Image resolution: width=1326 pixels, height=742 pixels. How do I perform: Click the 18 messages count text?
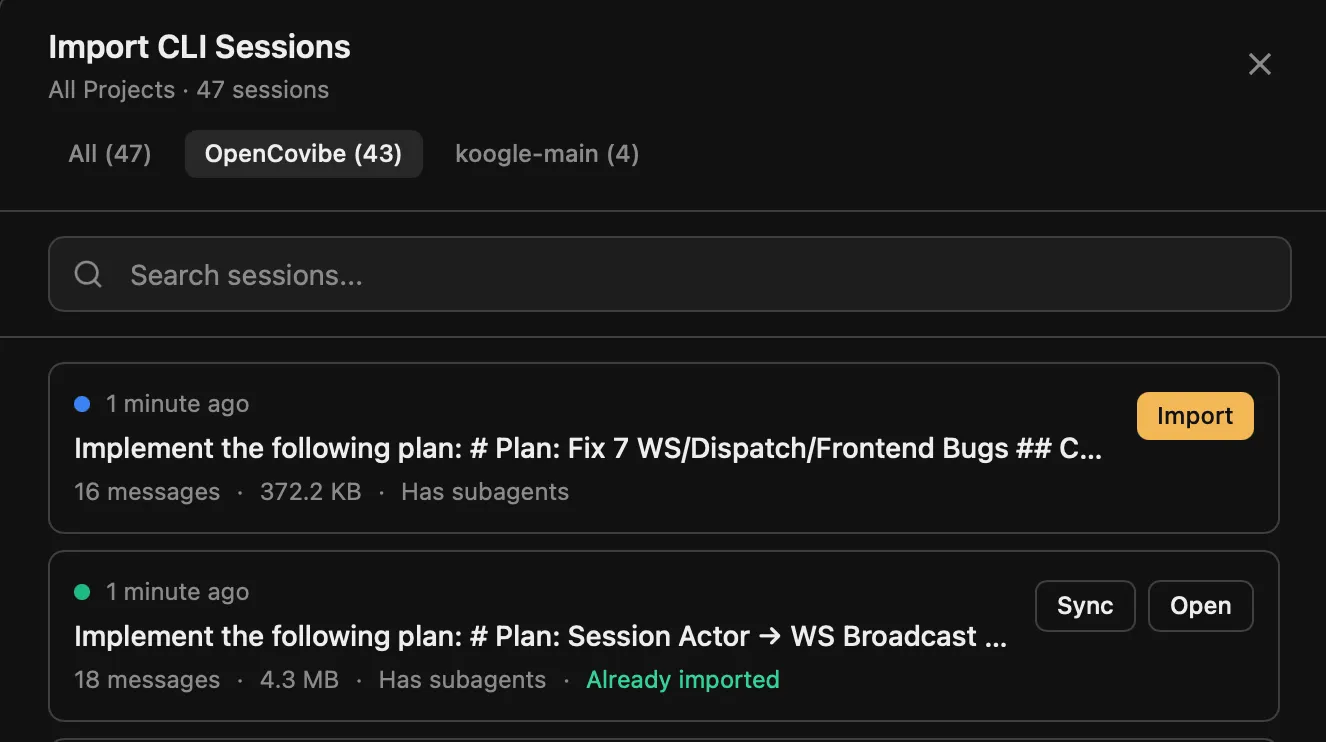[x=147, y=680]
